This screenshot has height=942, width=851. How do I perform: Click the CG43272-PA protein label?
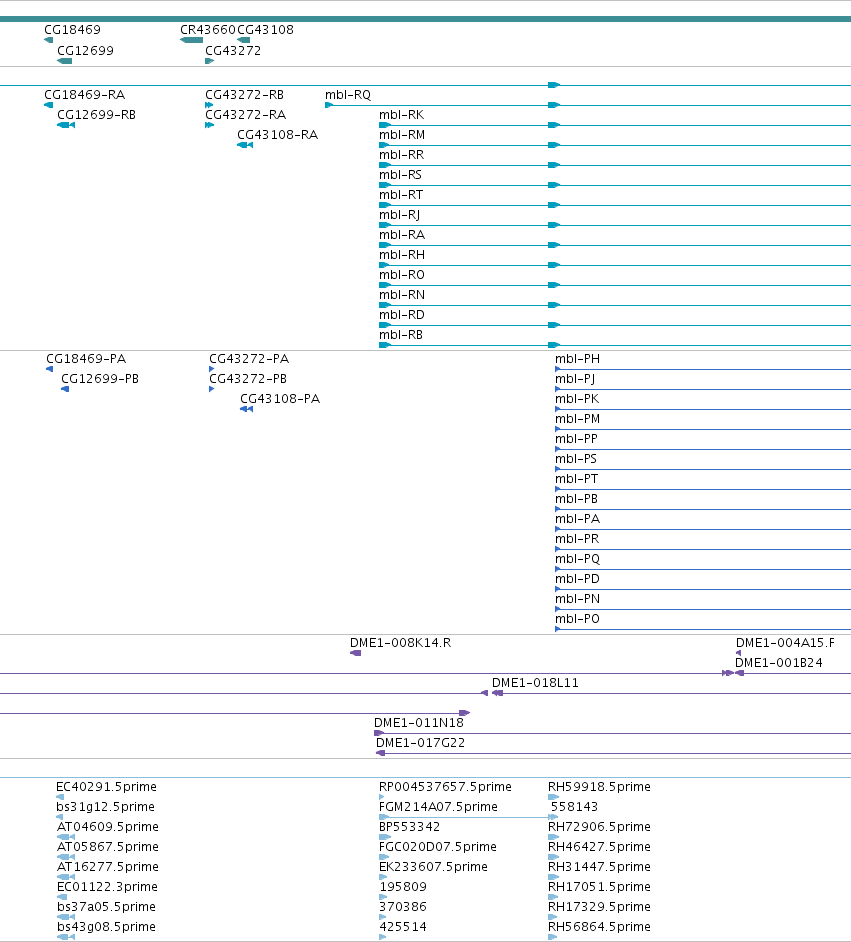[249, 359]
